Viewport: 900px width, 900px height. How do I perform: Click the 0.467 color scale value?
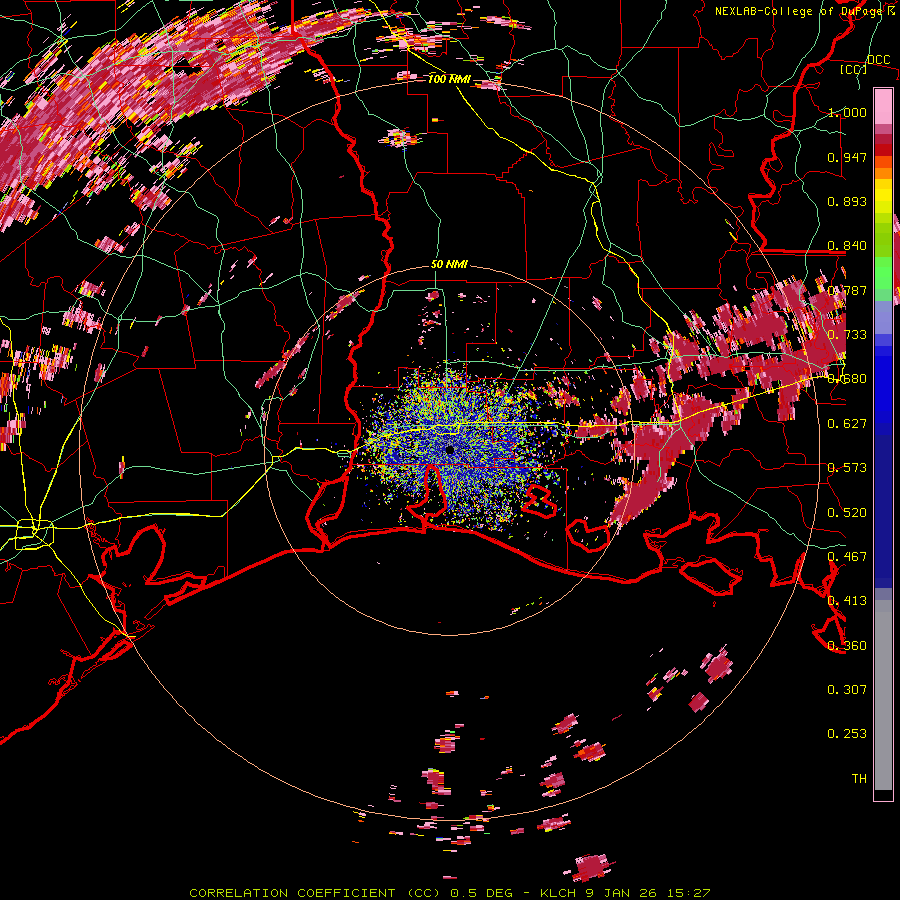coord(847,557)
